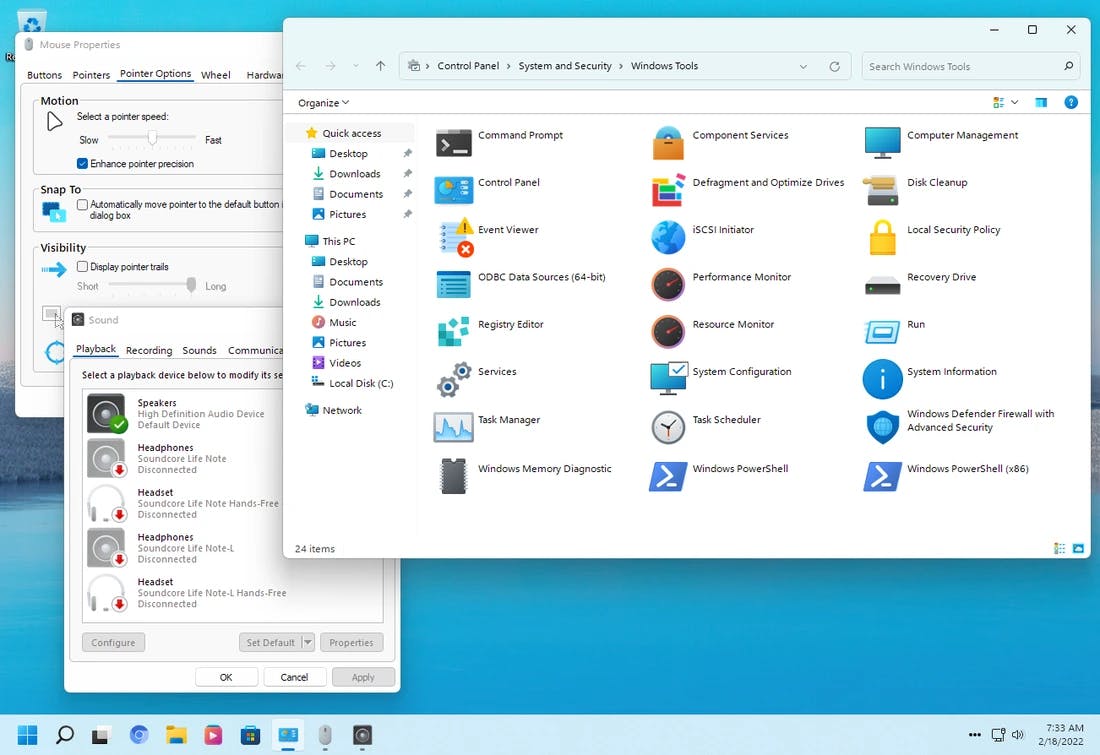Switch to the Pointers tab in Mouse Properties

[91, 75]
